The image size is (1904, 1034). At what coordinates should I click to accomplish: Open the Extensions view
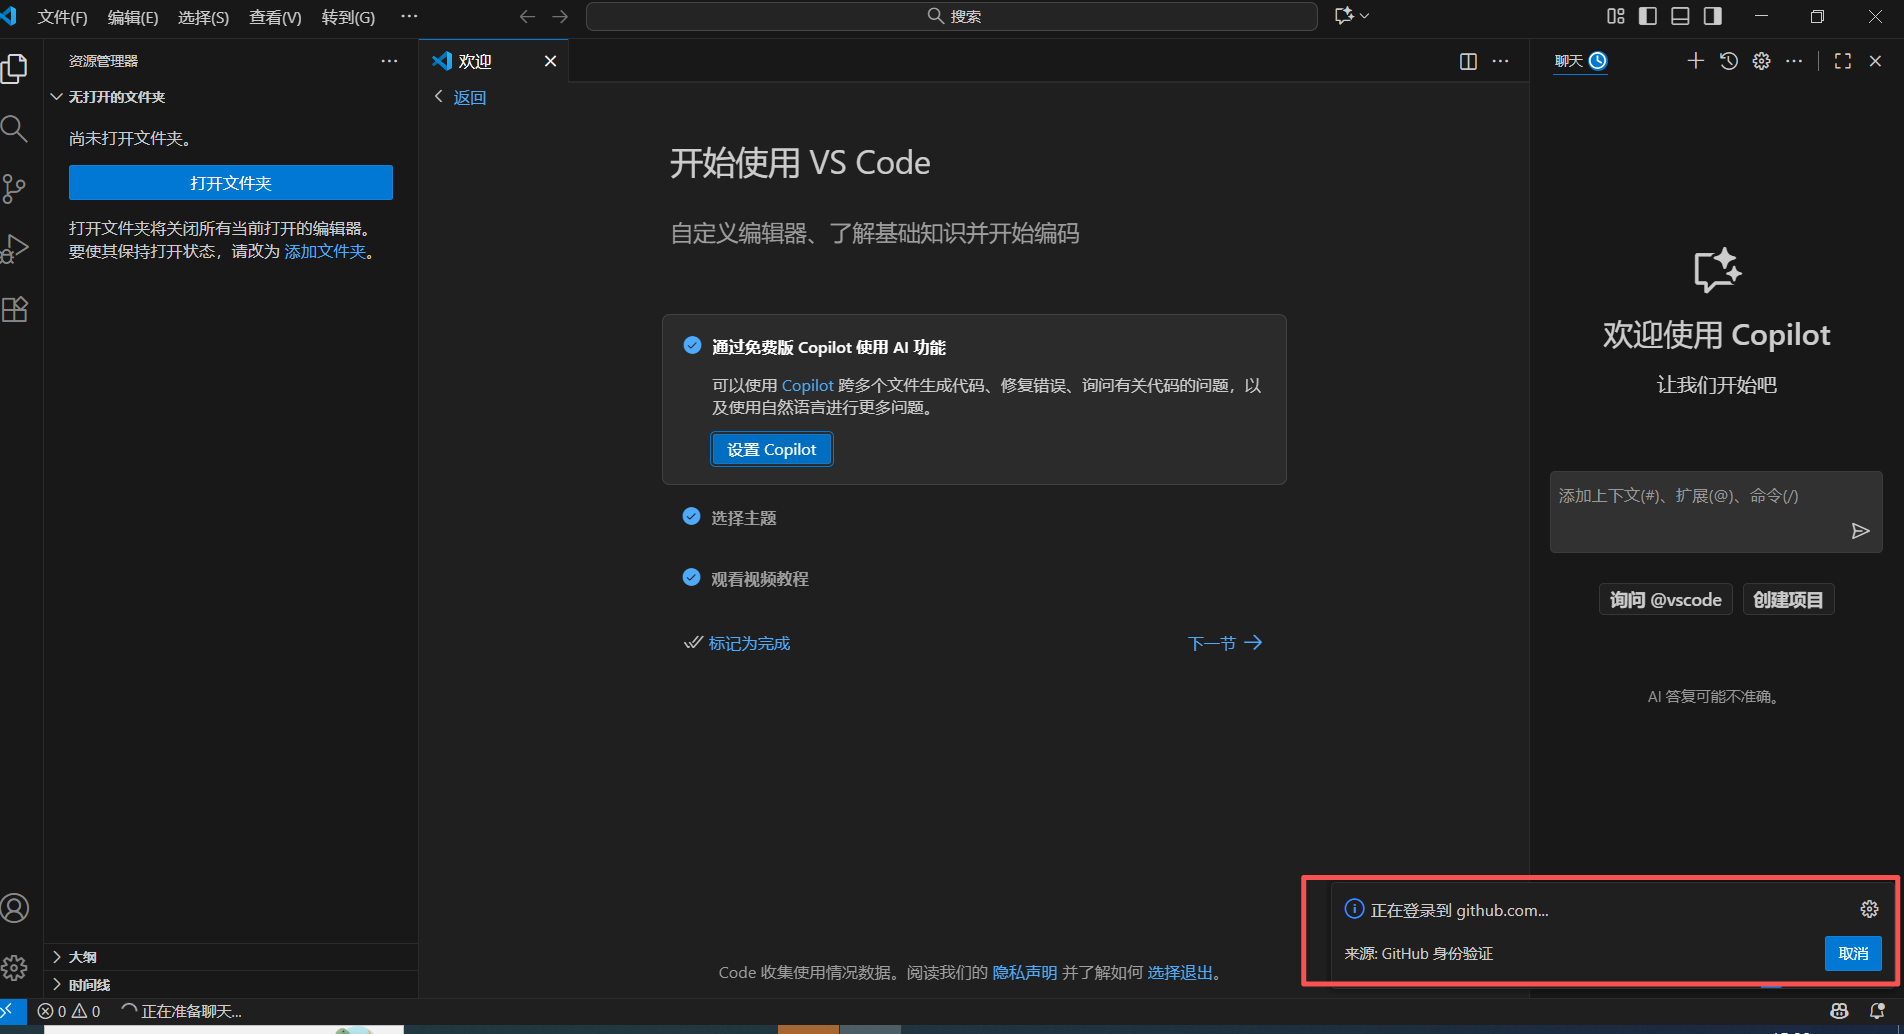pyautogui.click(x=14, y=309)
